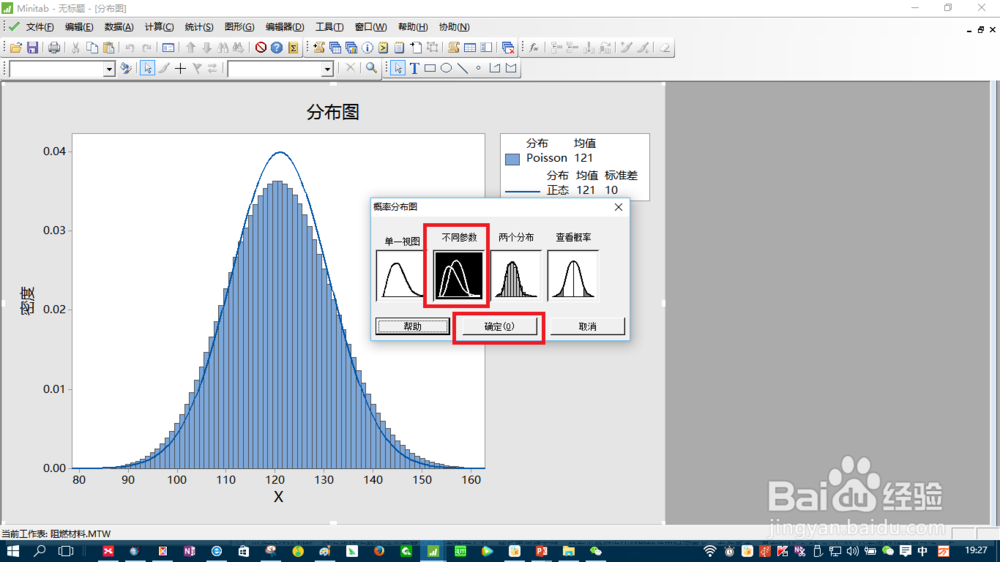
Task: Open the OneNote taskbar icon
Action: pyautogui.click(x=189, y=551)
